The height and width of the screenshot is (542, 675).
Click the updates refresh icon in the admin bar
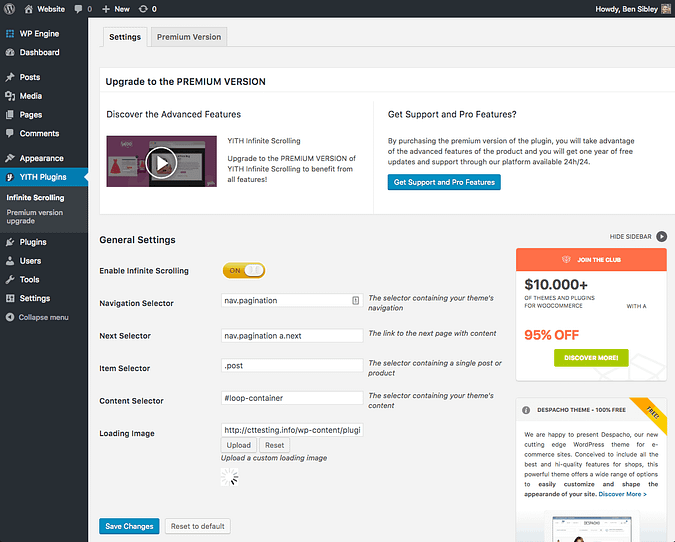tap(143, 9)
